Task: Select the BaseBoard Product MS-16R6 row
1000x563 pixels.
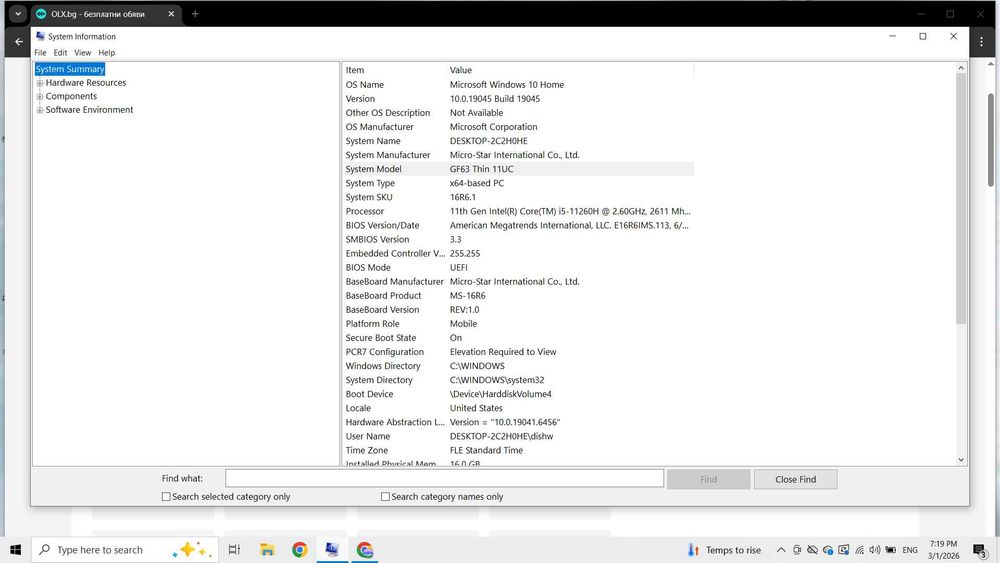Action: [518, 296]
